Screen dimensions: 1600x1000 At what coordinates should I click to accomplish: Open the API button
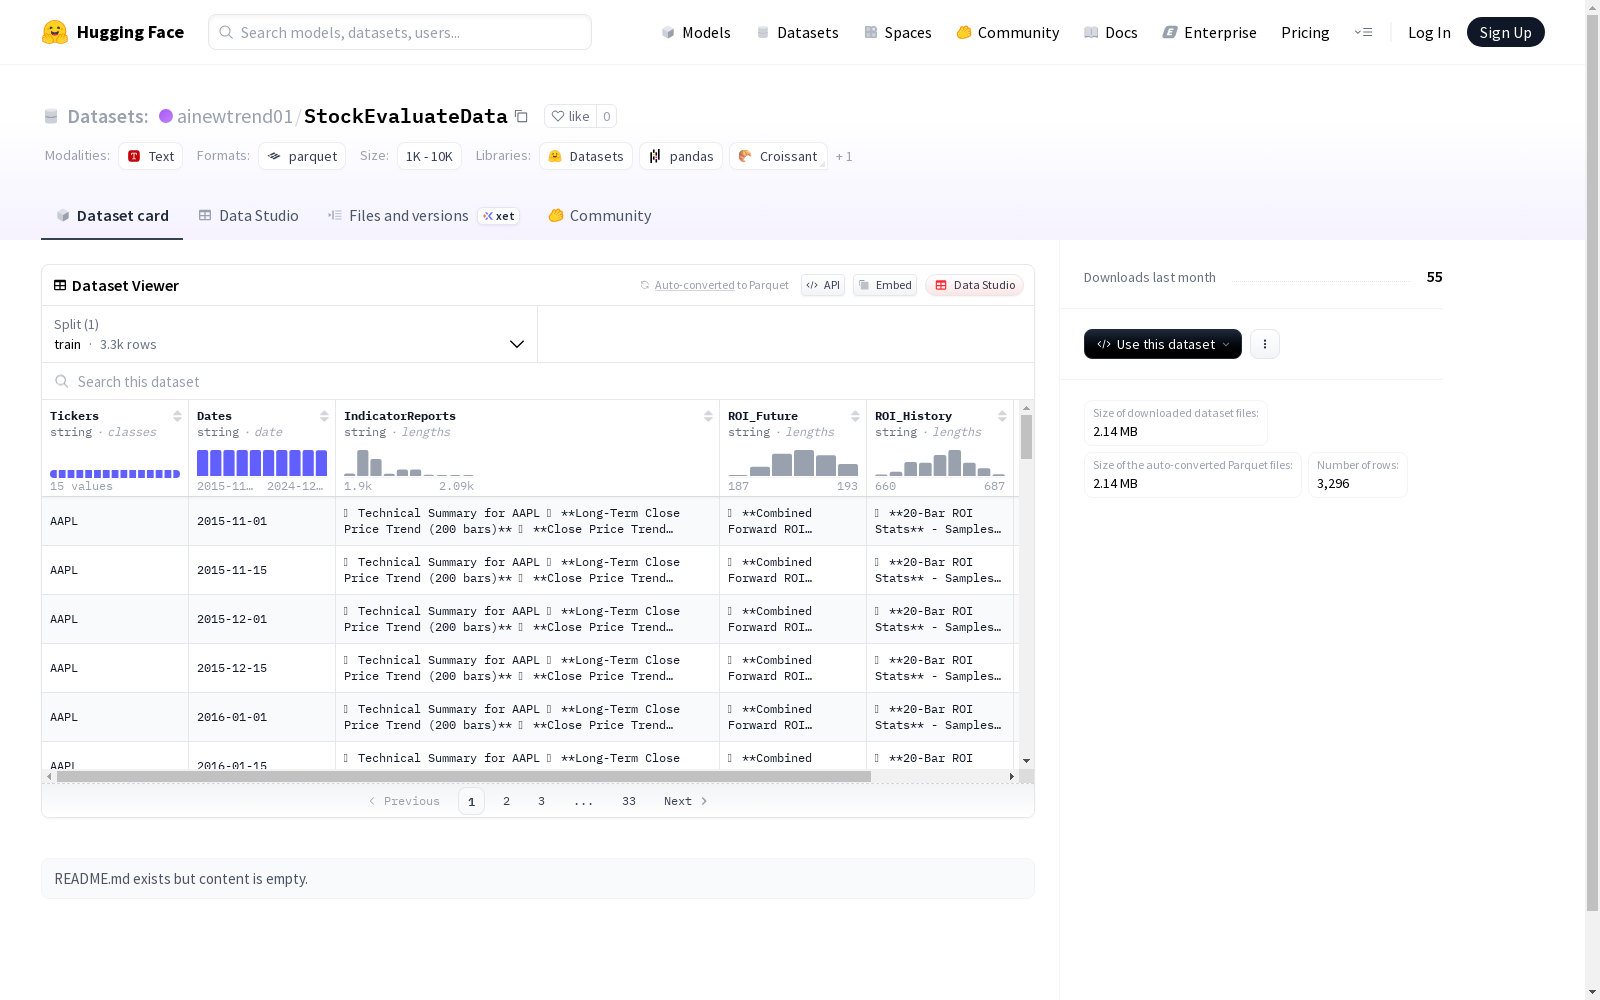823,285
